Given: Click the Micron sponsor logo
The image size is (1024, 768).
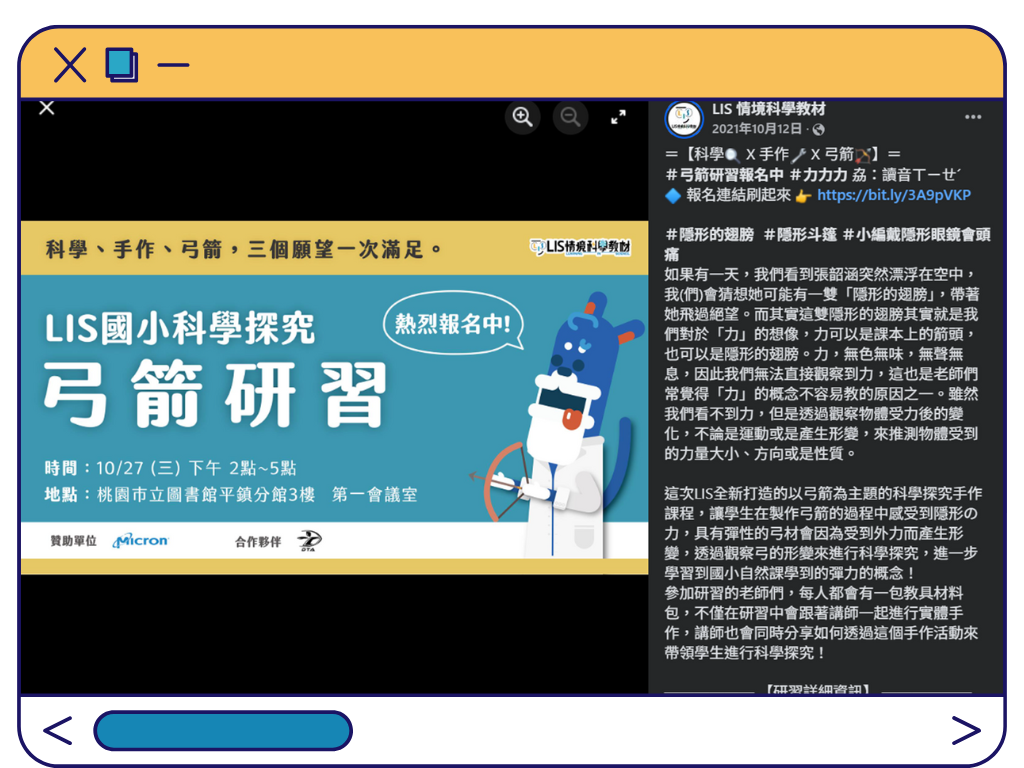Looking at the screenshot, I should coord(140,541).
